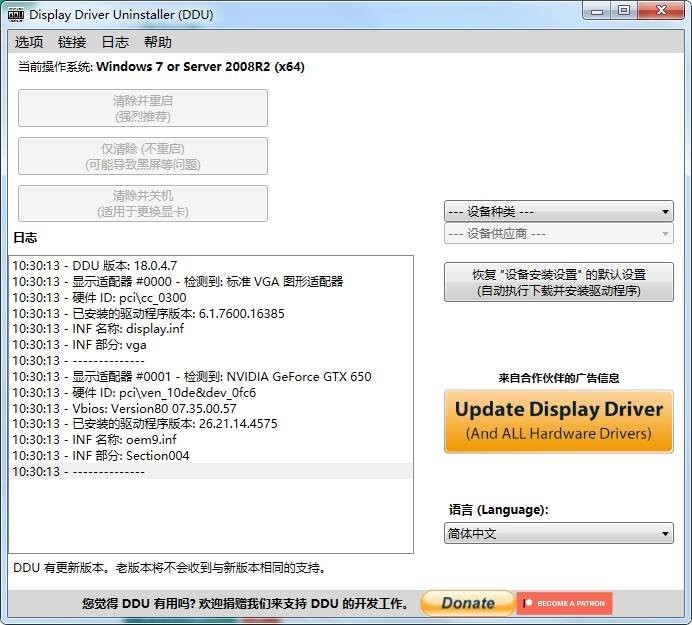The image size is (692, 625).
Task: Minimize the DDU window
Action: coord(598,11)
